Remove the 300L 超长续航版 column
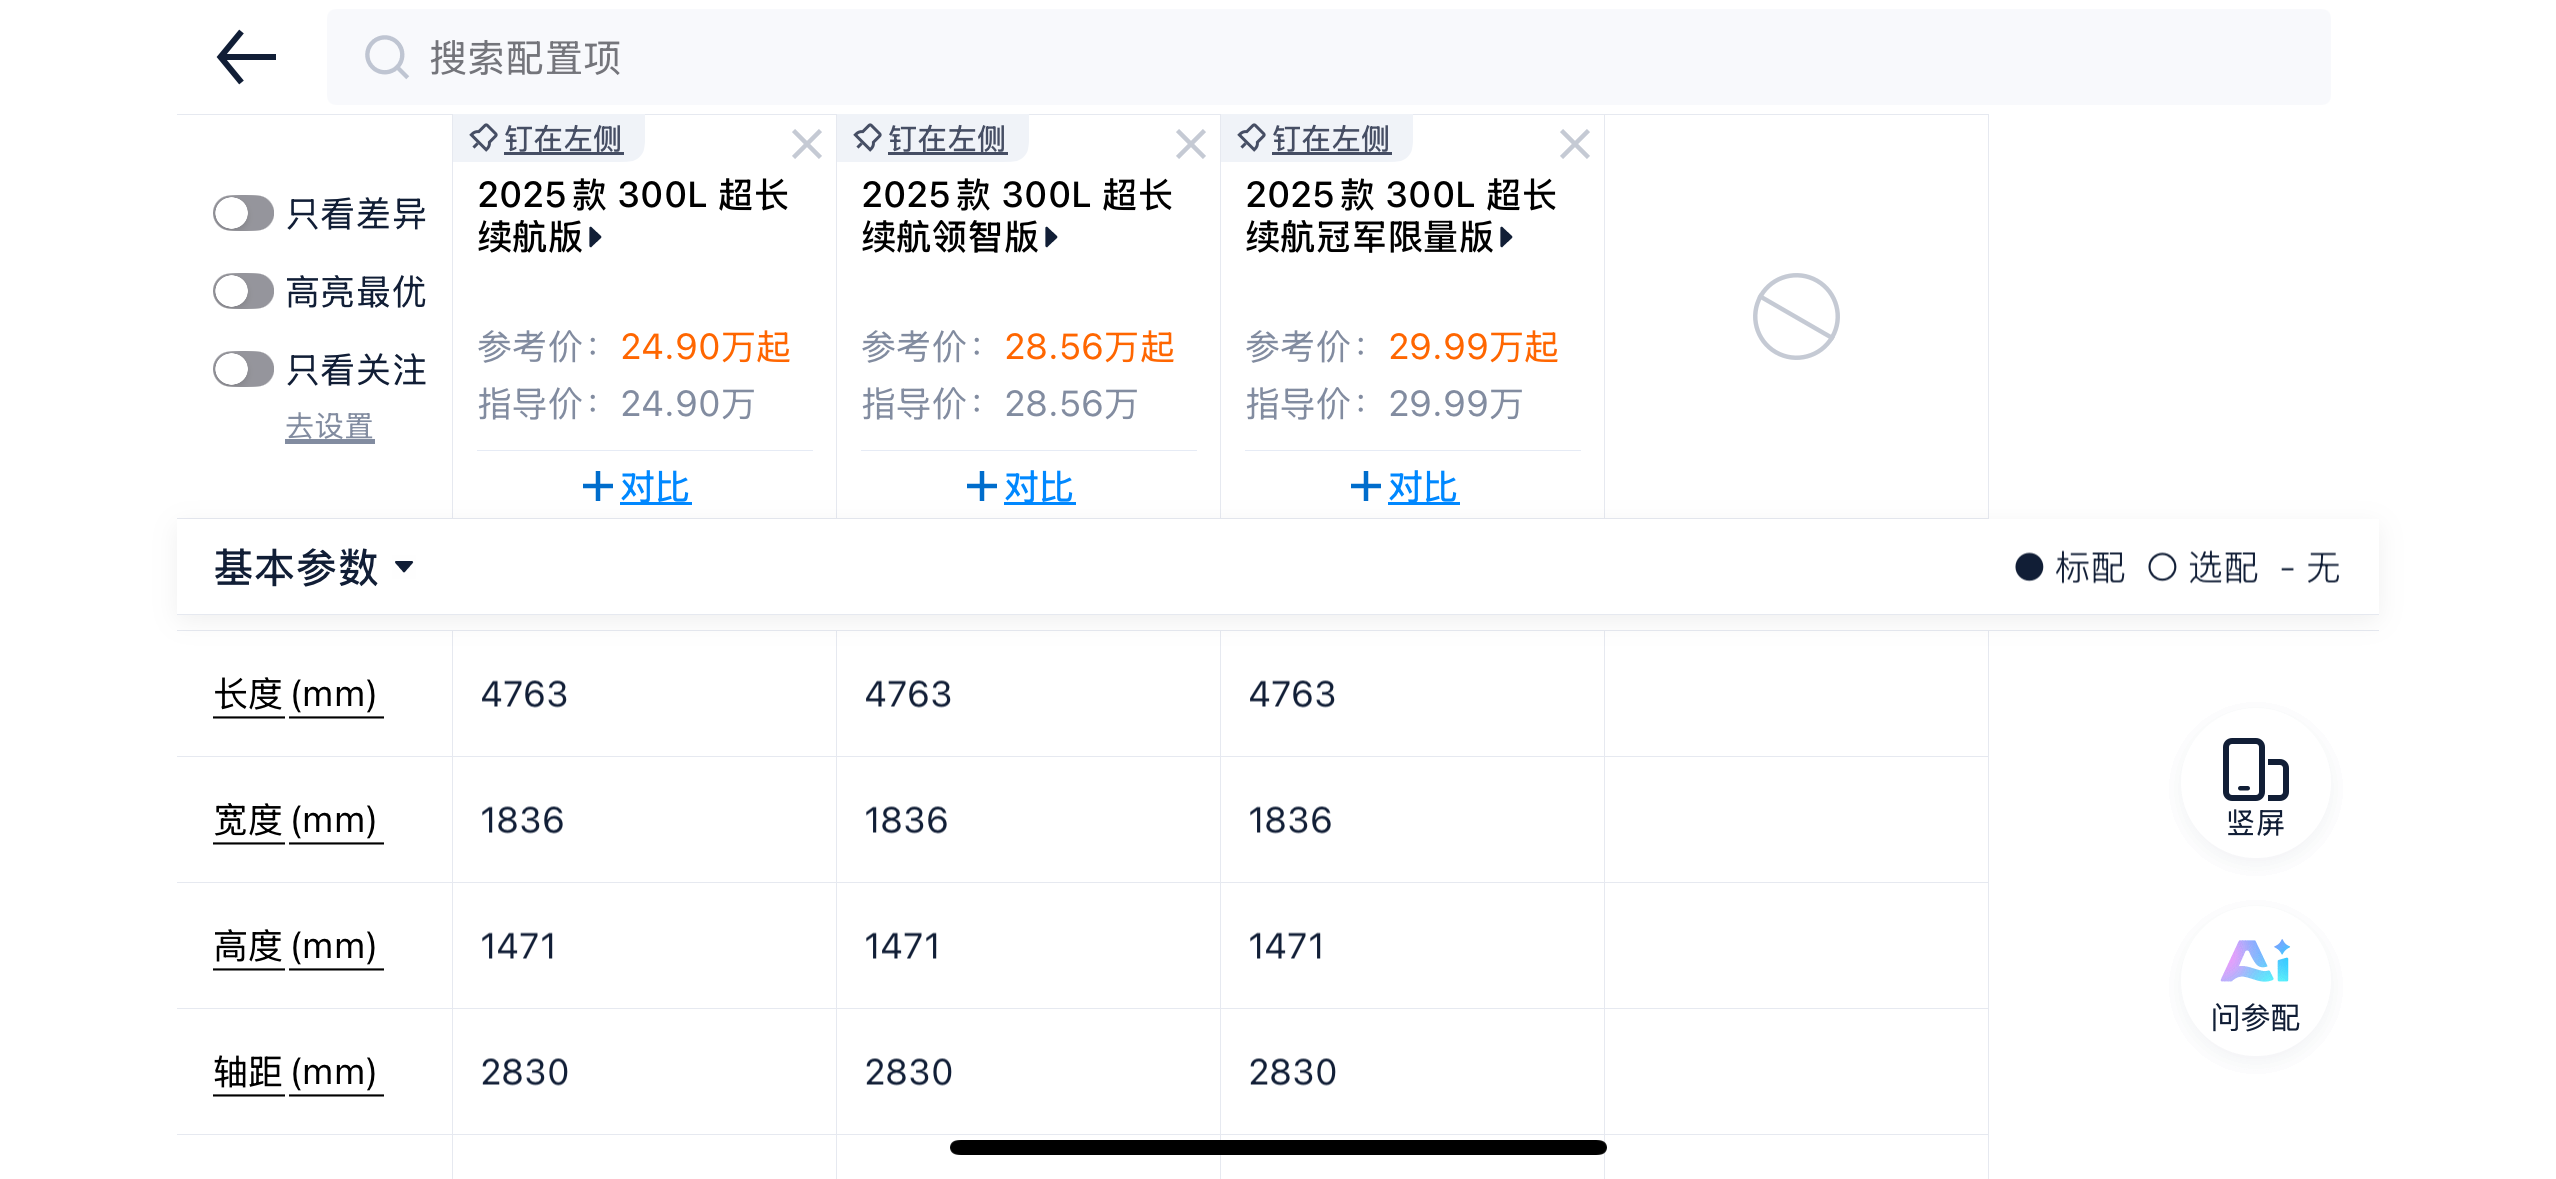 click(x=806, y=145)
